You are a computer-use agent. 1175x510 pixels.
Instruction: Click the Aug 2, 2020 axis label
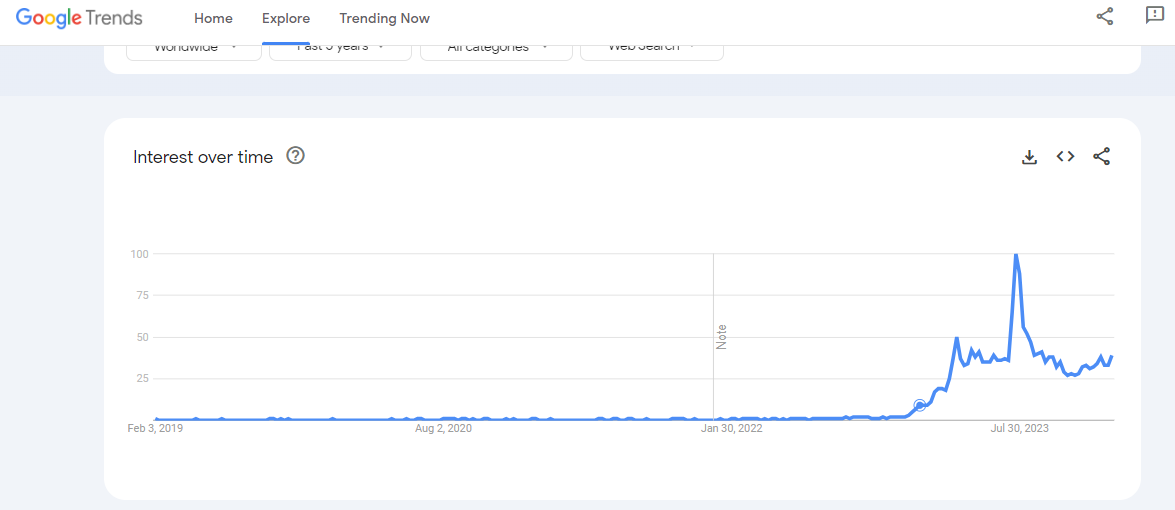pos(443,429)
